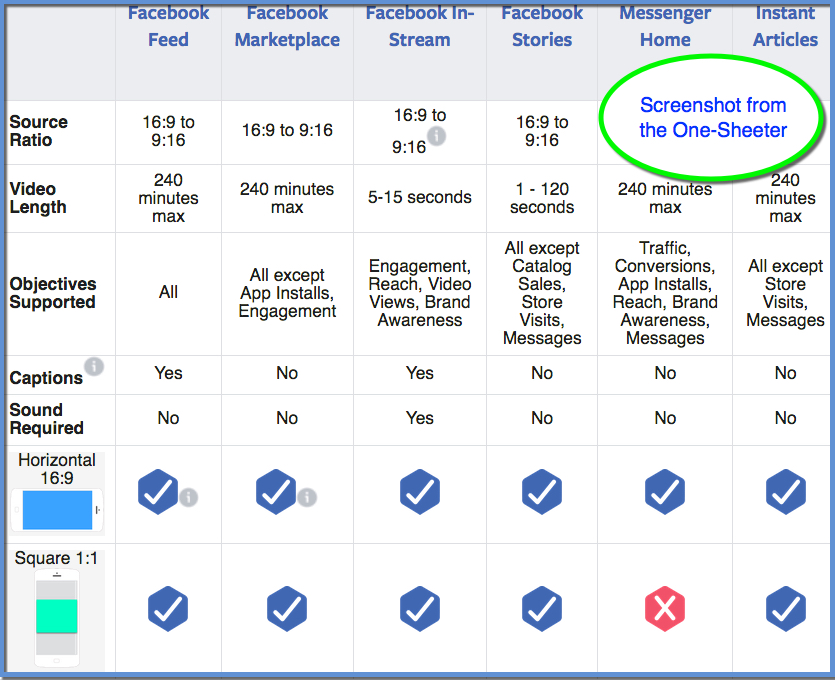835x680 pixels.
Task: Click the Horizontal 16:9 checkmark under Facebook Marketplace
Action: [276, 491]
